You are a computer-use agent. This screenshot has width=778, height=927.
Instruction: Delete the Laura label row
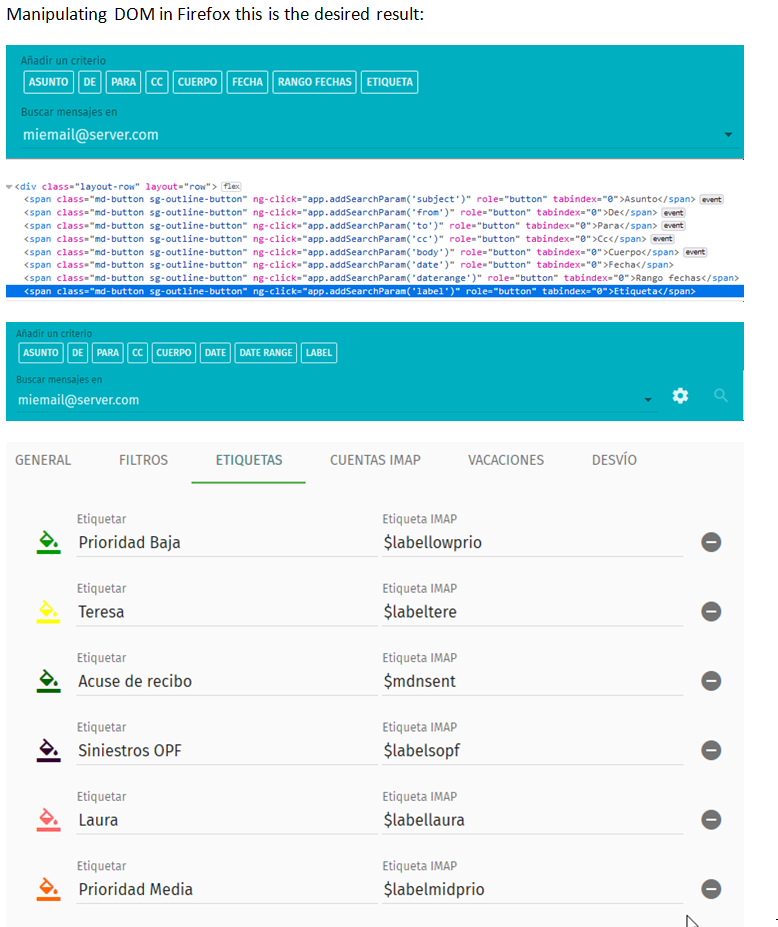pos(711,820)
